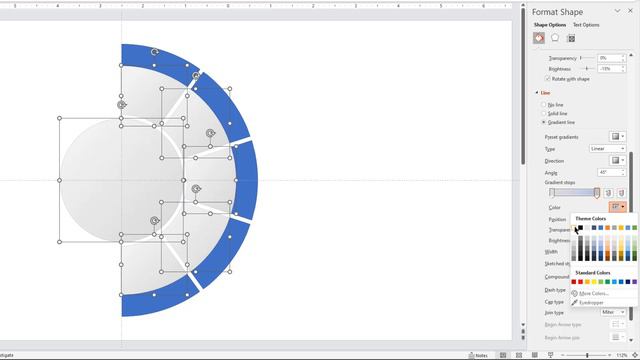Click the add gradient stop icon
Image resolution: width=640 pixels, height=360 pixels.
point(608,193)
